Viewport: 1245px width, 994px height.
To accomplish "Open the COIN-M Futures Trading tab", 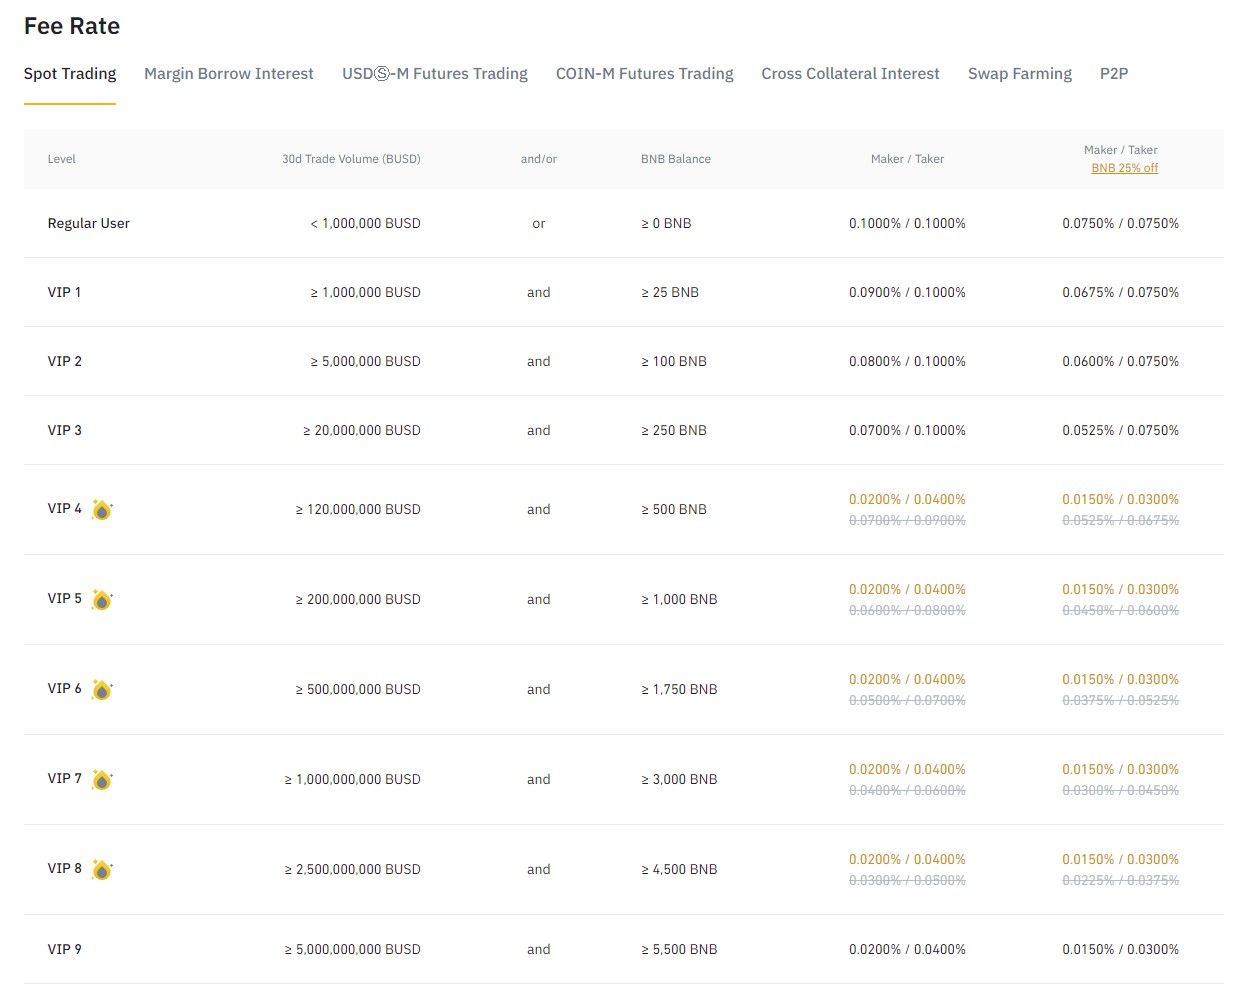I will [x=645, y=74].
